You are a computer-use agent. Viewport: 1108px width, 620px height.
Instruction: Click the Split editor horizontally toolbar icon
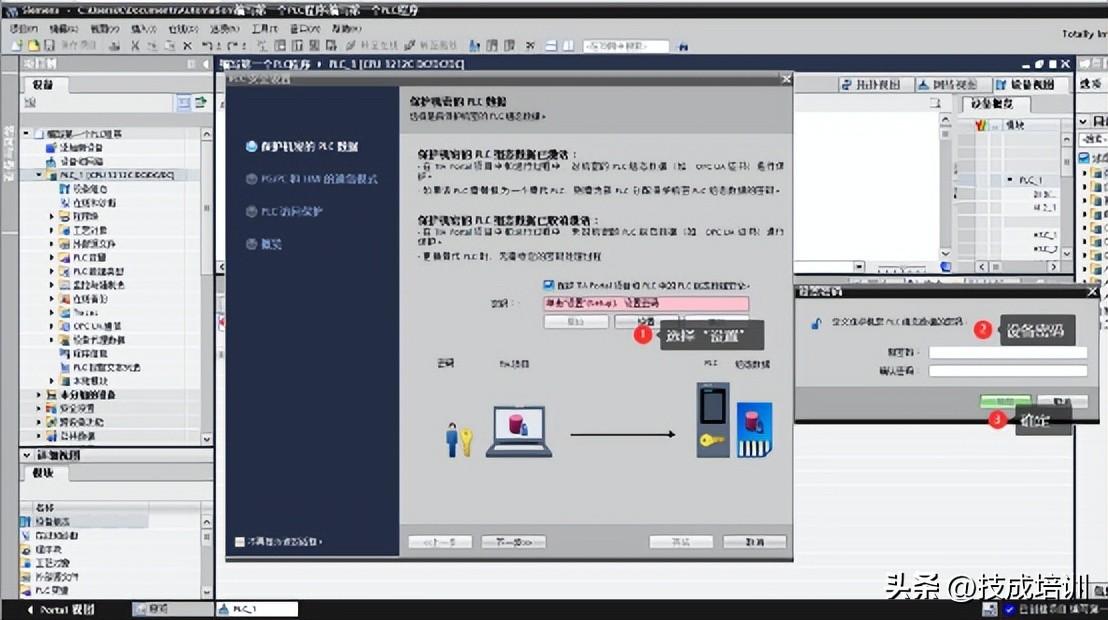point(551,46)
